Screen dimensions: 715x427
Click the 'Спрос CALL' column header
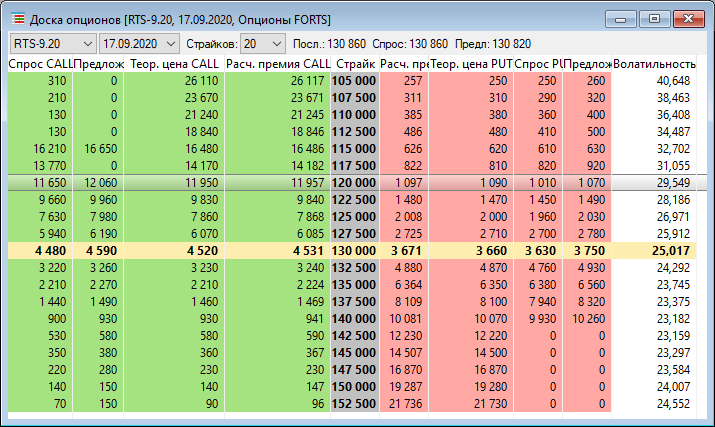(40, 64)
